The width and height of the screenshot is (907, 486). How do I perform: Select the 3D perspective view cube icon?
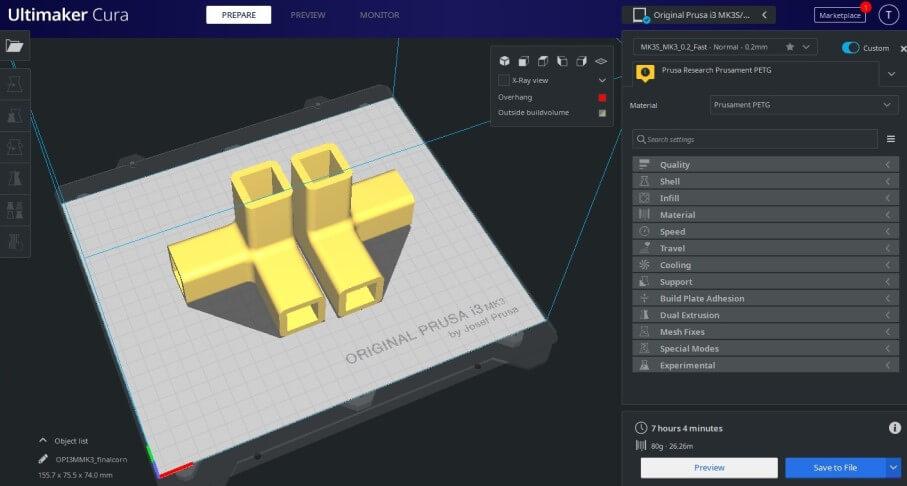(505, 61)
